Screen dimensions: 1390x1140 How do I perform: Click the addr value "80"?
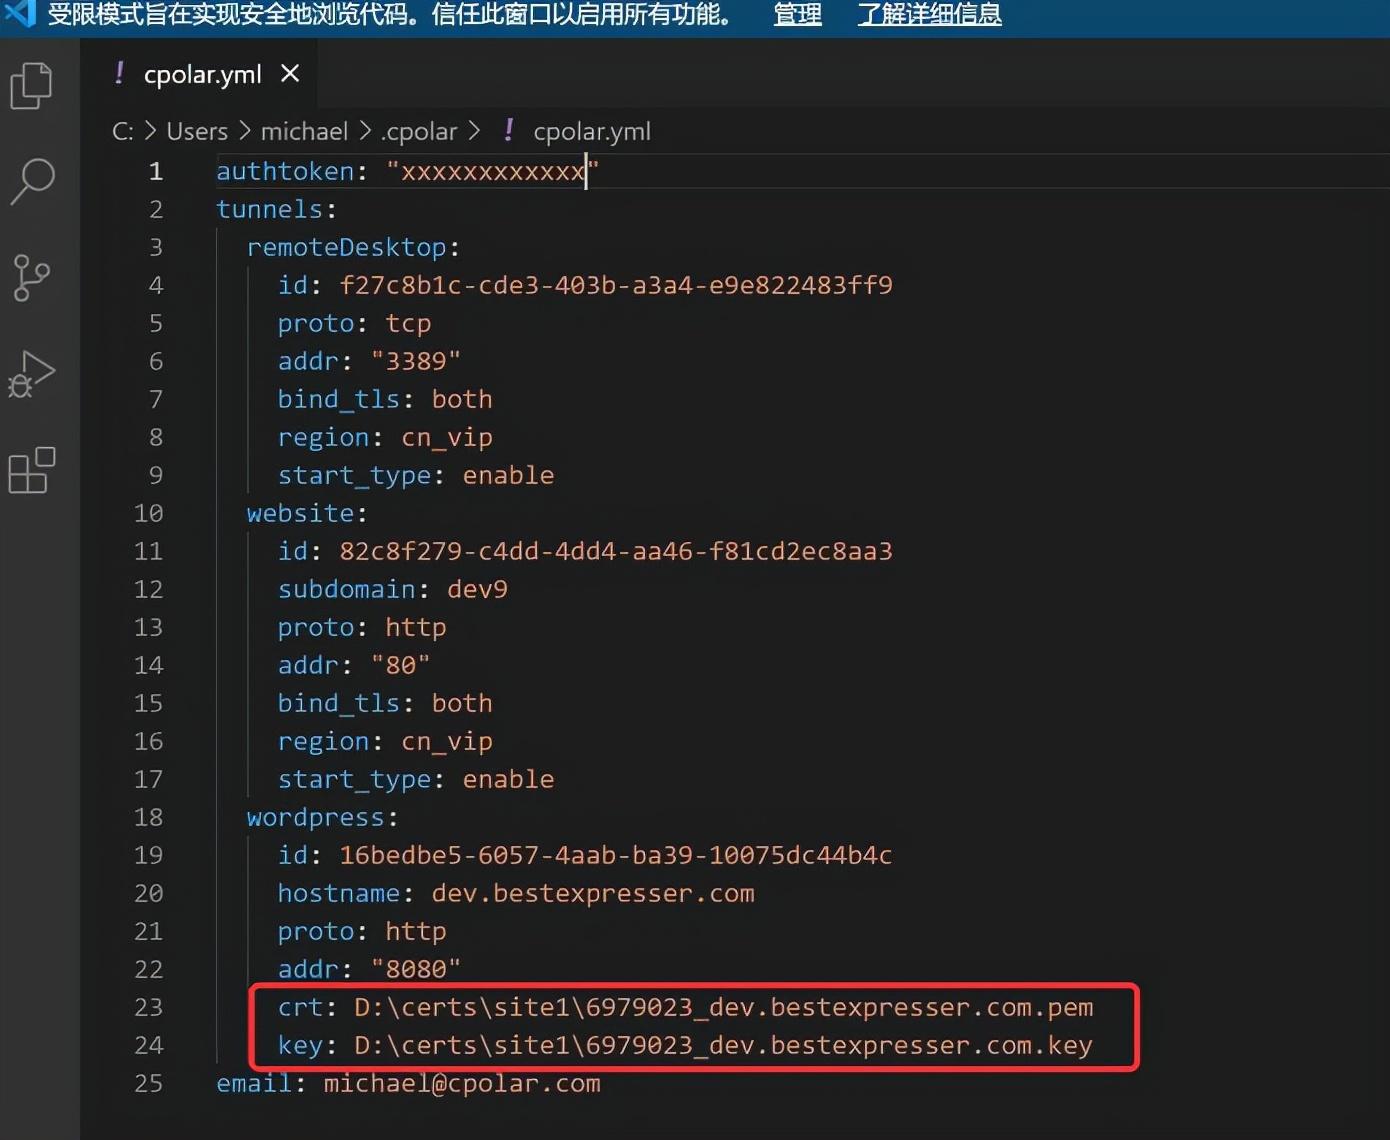coord(400,665)
